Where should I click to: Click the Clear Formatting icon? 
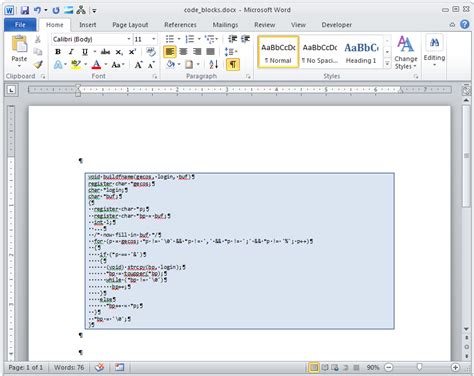click(x=151, y=52)
